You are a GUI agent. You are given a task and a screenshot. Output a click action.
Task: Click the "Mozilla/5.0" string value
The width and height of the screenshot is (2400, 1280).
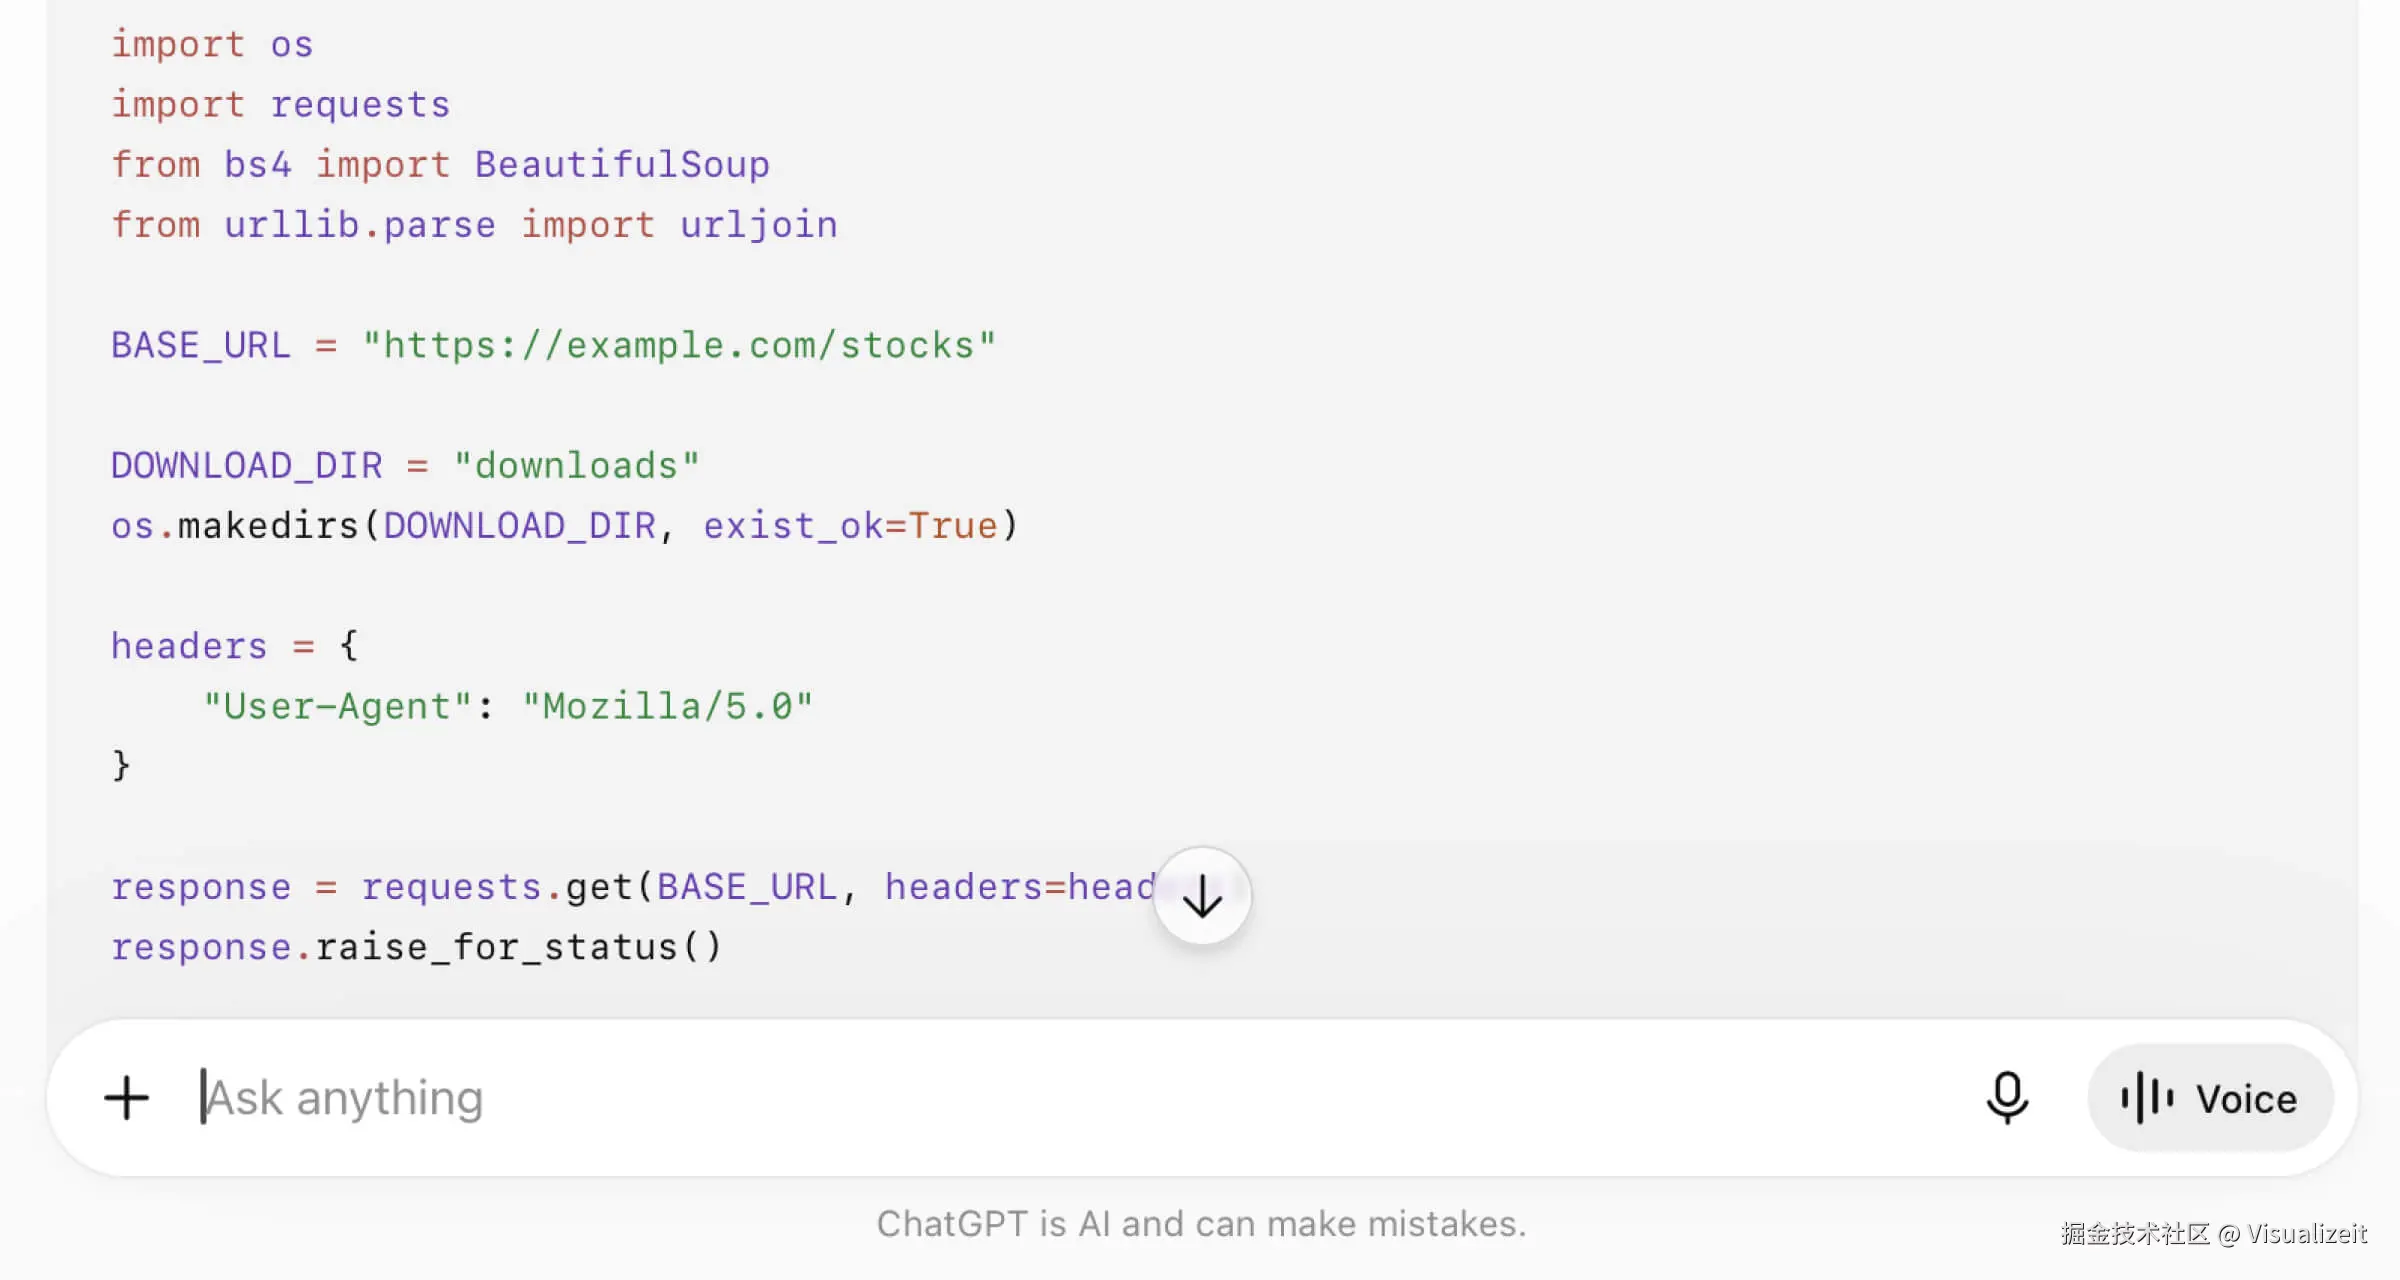click(668, 706)
